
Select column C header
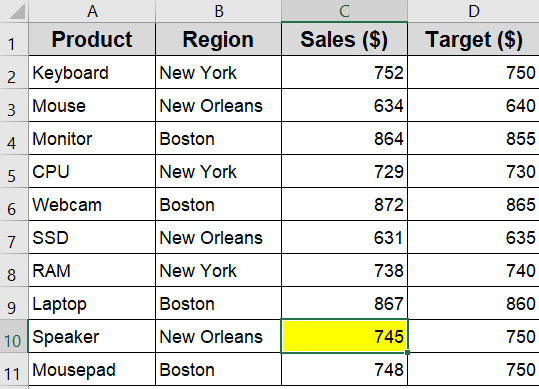(x=344, y=11)
